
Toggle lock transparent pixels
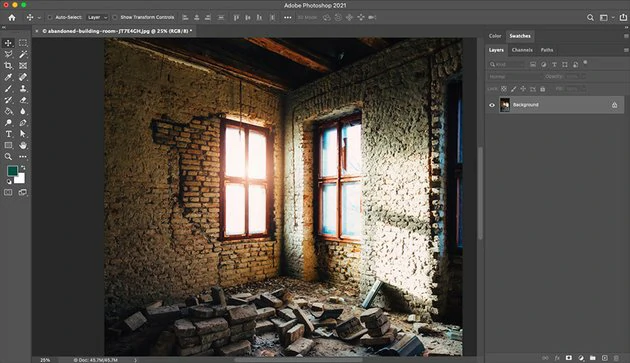click(504, 89)
